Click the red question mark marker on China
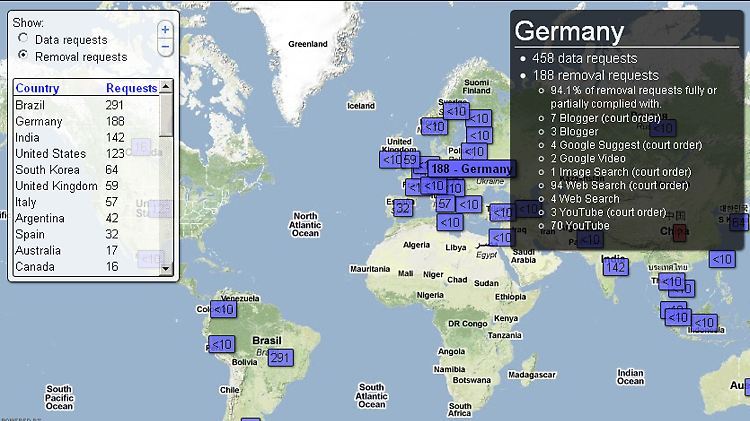Image resolution: width=750 pixels, height=421 pixels. tap(680, 234)
